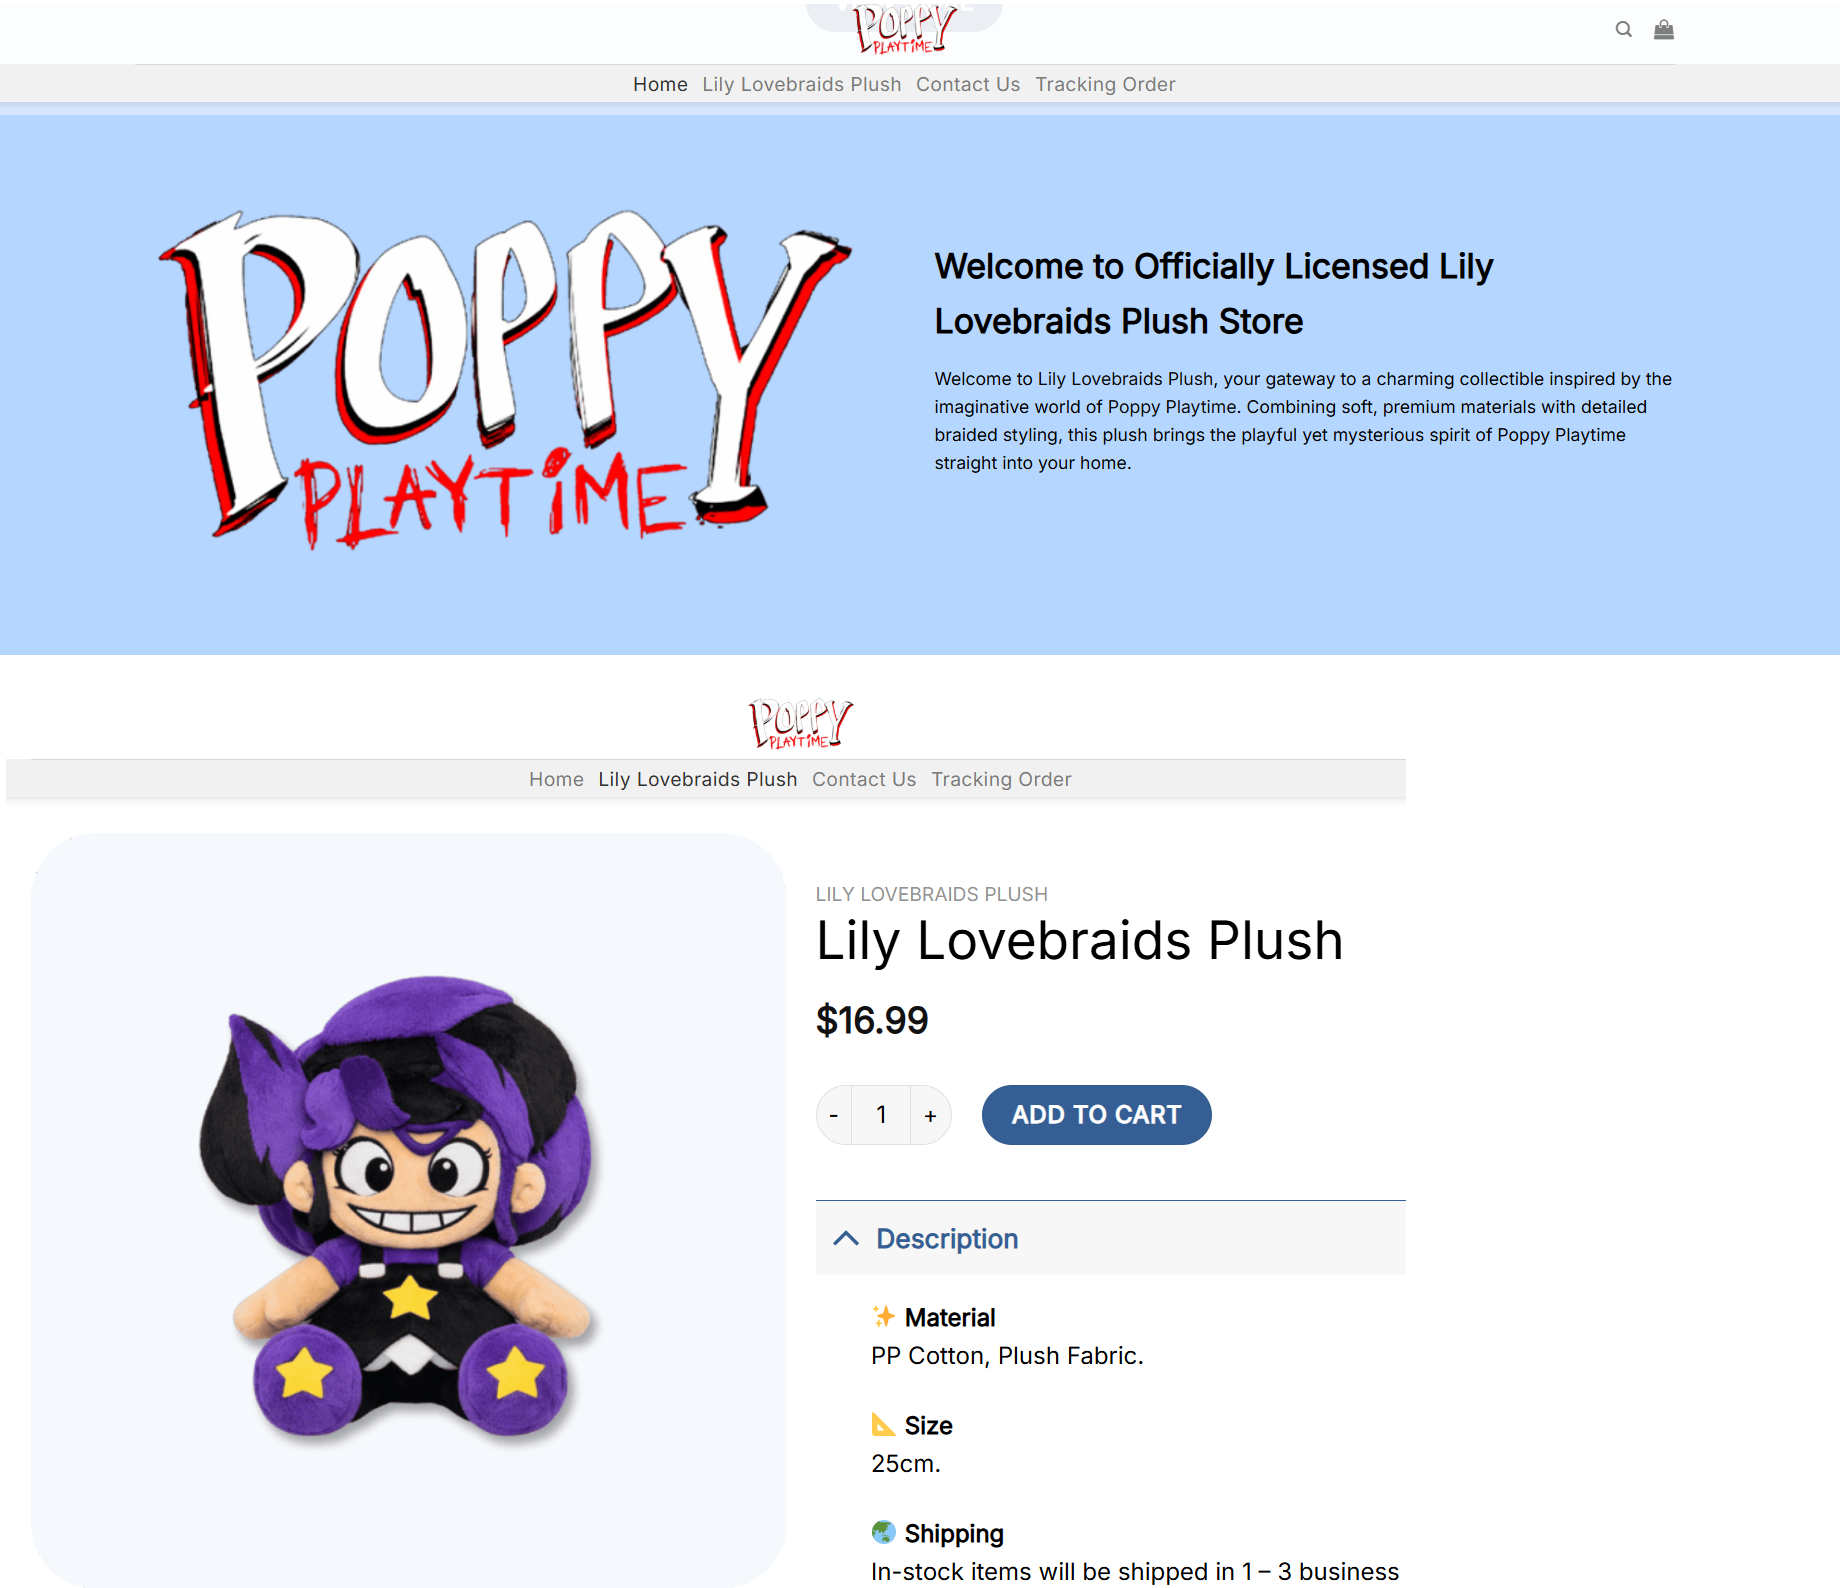Go to Home in top navigation
Image resolution: width=1840 pixels, height=1588 pixels.
(x=660, y=85)
